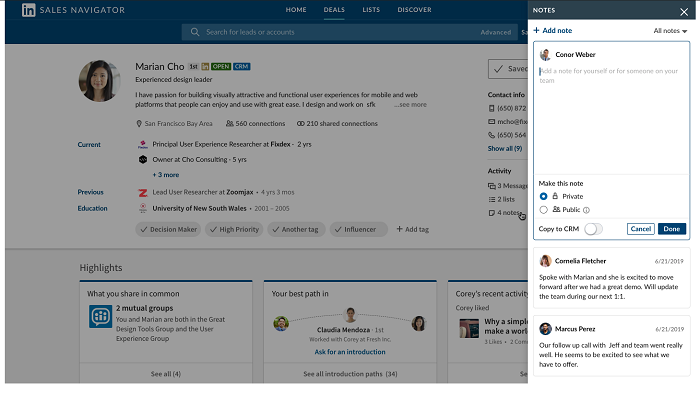The image size is (700, 394).
Task: Toggle the Influencer tag
Action: click(359, 229)
